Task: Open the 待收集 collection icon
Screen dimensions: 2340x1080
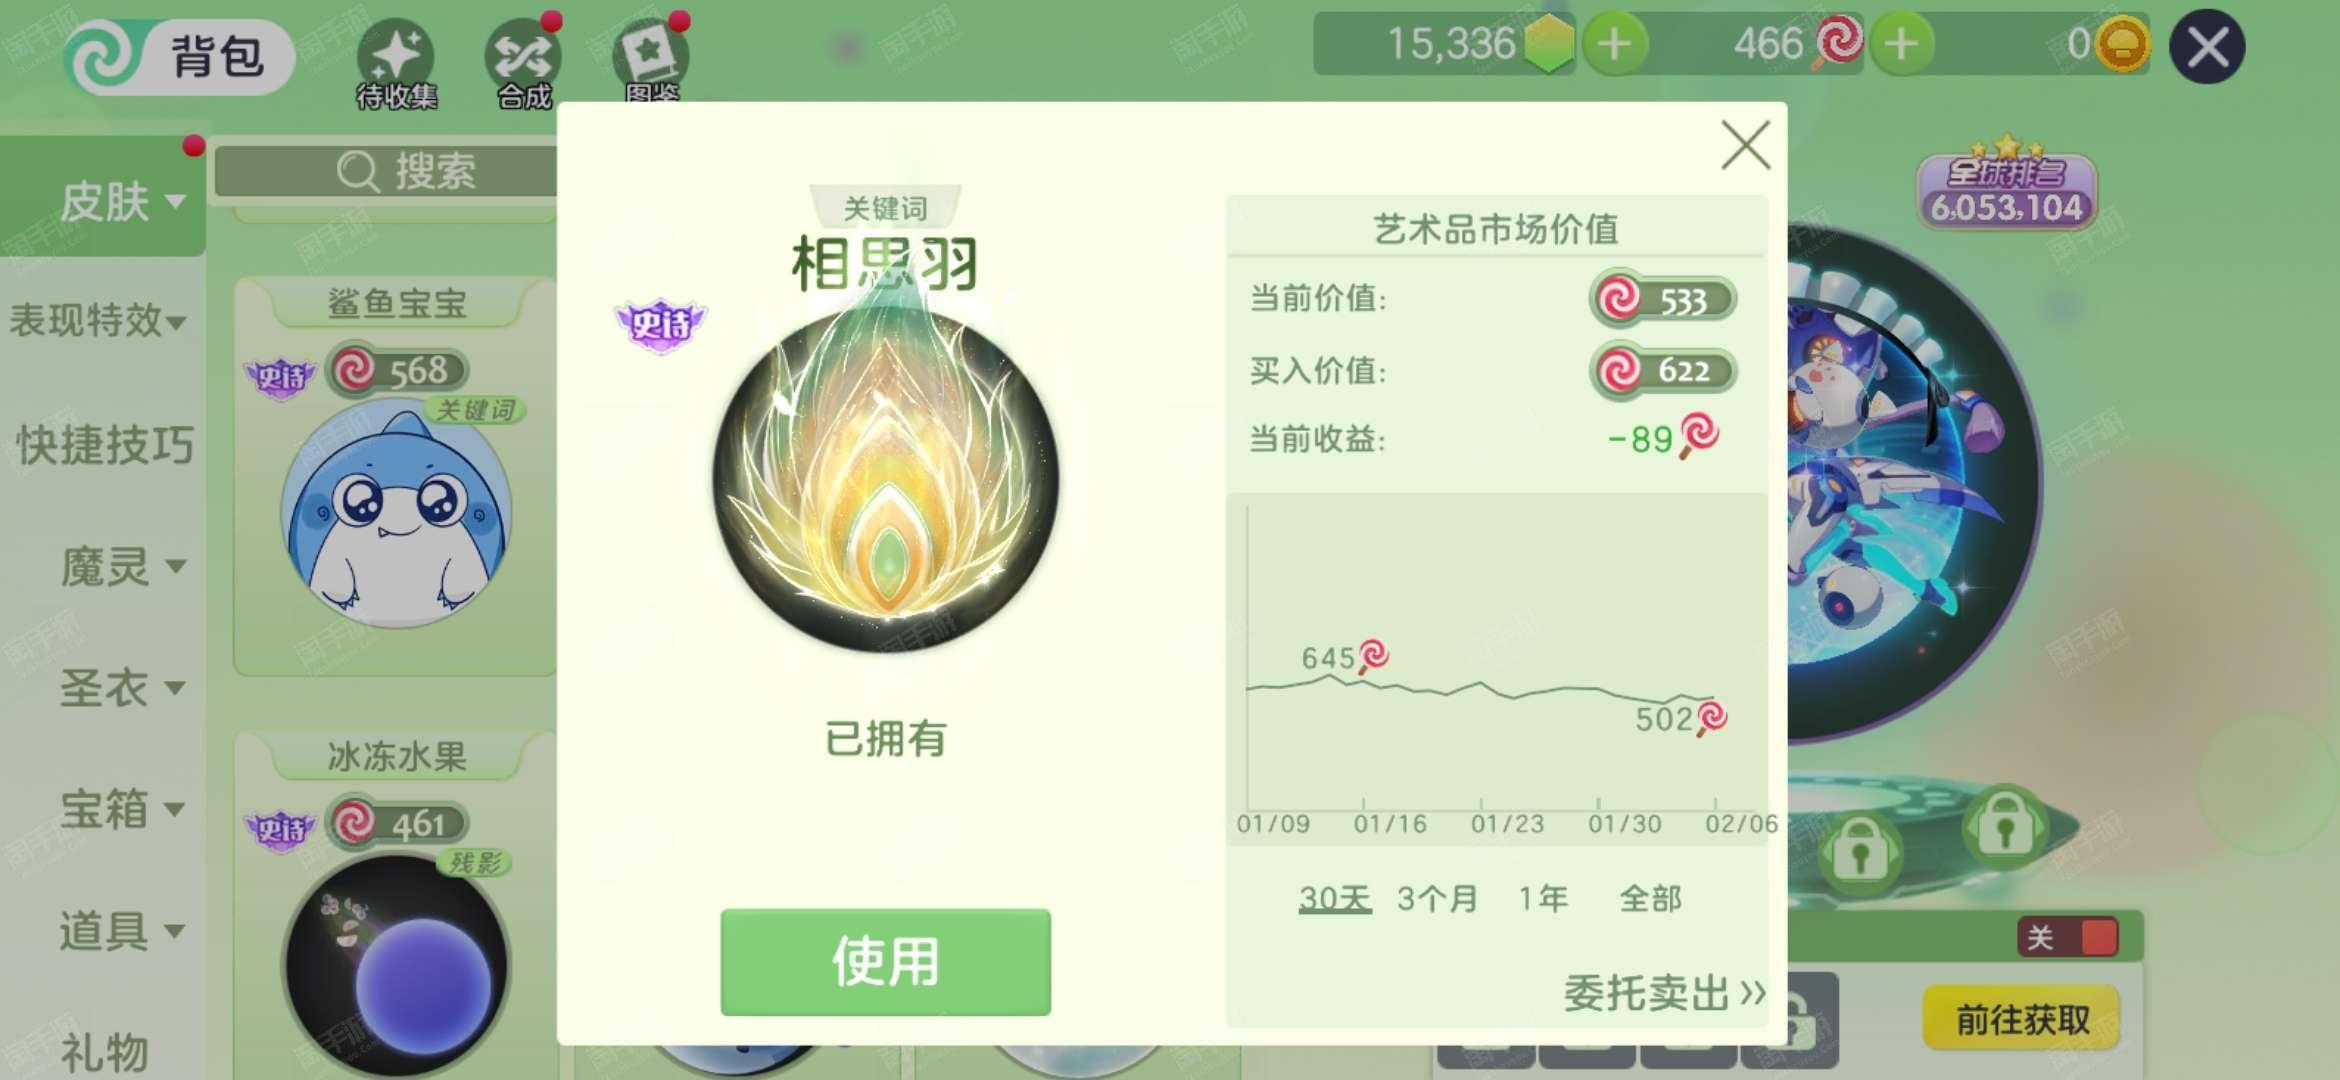Action: [396, 64]
